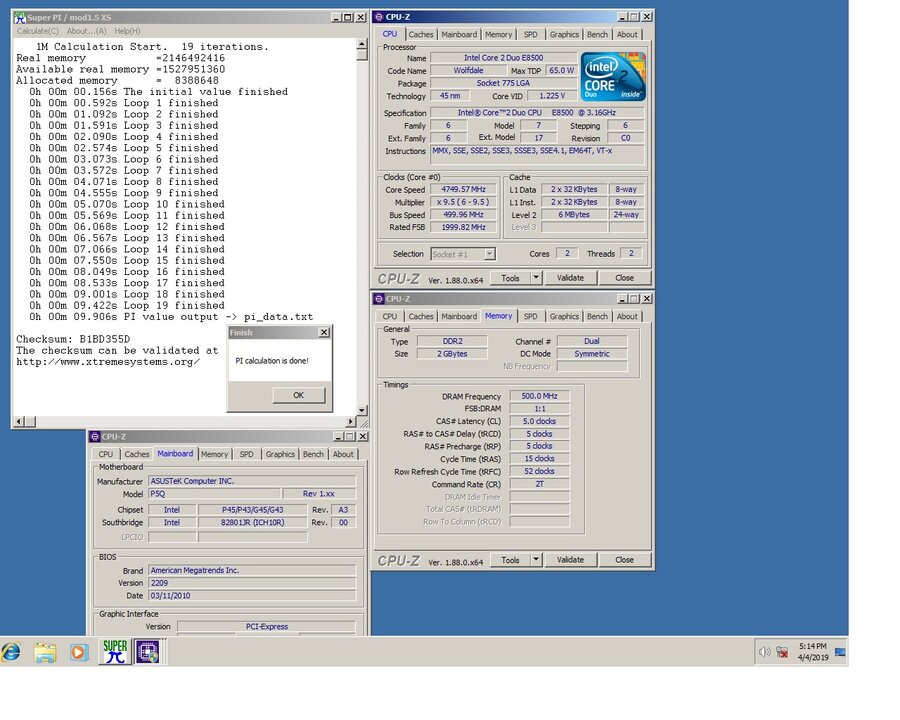
Task: Click the Command Rate 2T value
Action: 540,484
